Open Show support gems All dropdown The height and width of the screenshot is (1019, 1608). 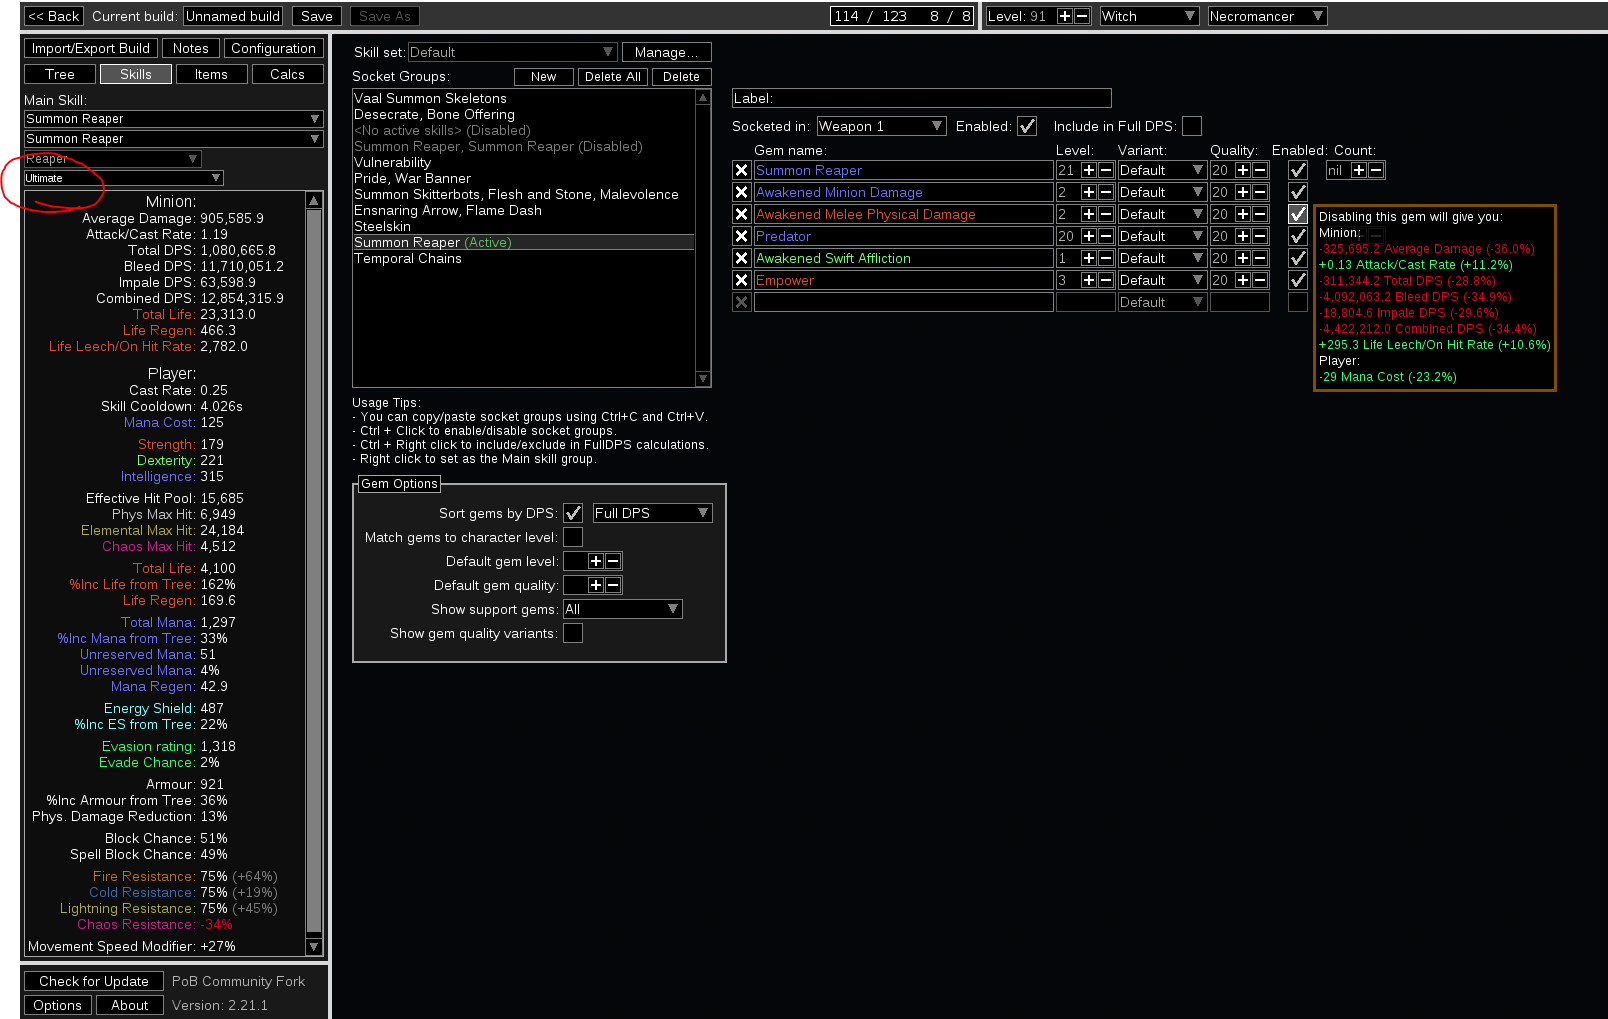point(622,609)
